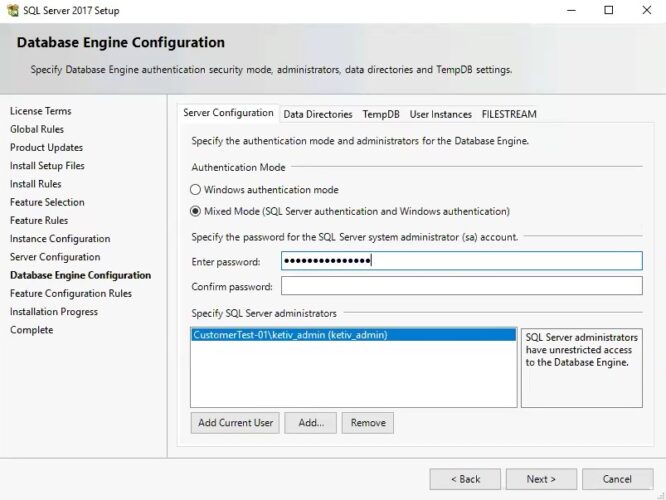The height and width of the screenshot is (500, 666).
Task: Select the Server Configuration tab
Action: click(228, 113)
